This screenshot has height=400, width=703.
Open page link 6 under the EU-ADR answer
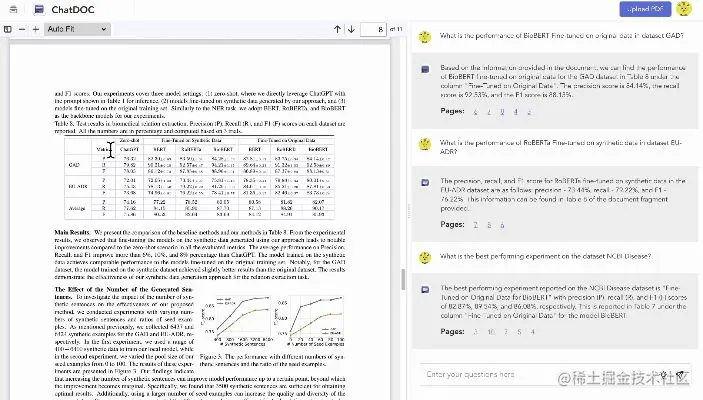pyautogui.click(x=502, y=225)
